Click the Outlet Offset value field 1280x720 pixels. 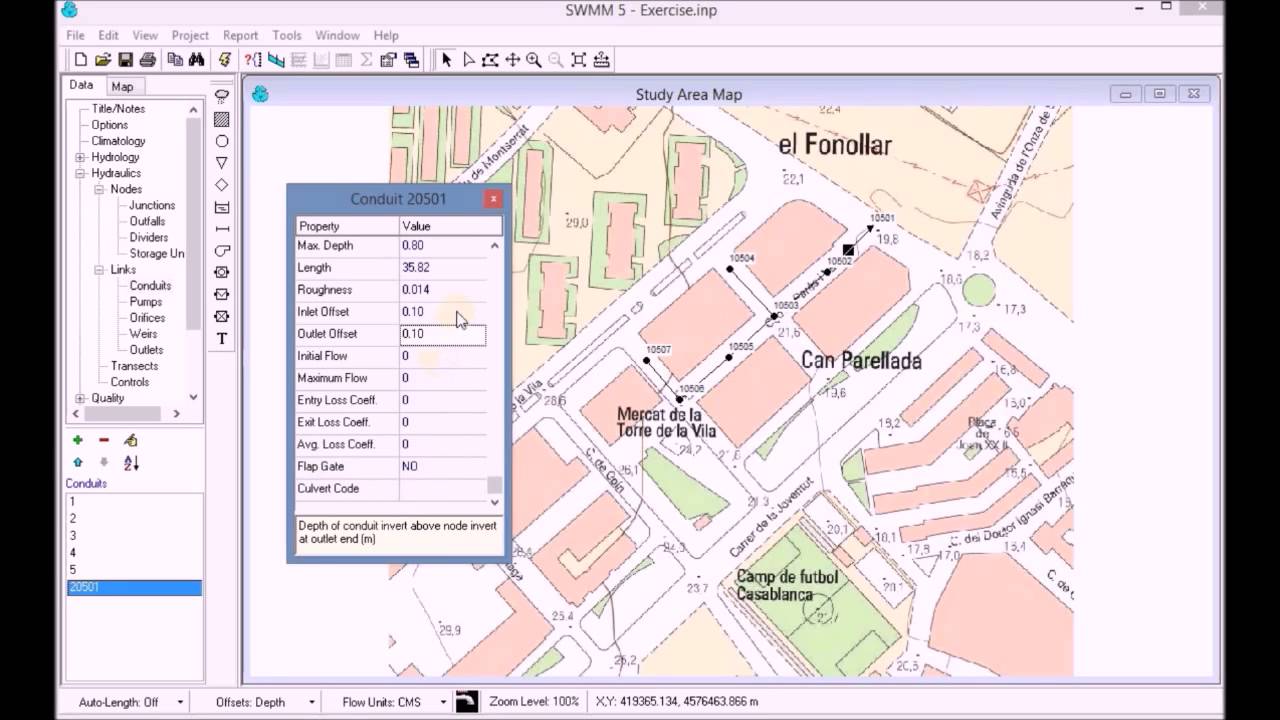pyautogui.click(x=443, y=334)
